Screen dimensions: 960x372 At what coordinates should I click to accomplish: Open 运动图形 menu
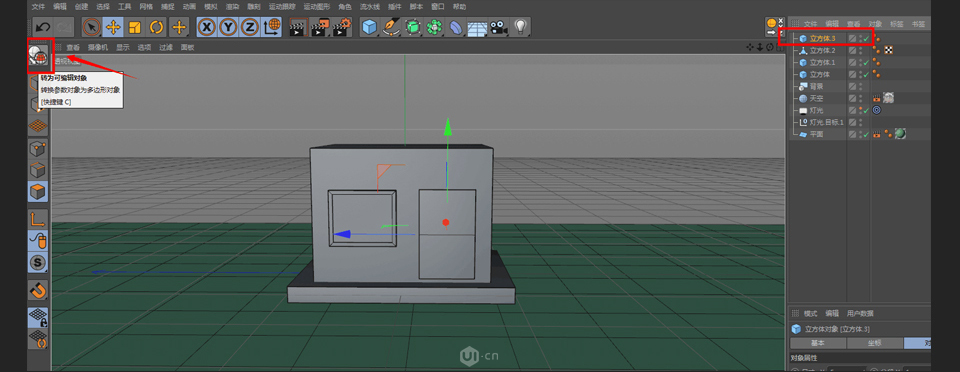tap(317, 7)
